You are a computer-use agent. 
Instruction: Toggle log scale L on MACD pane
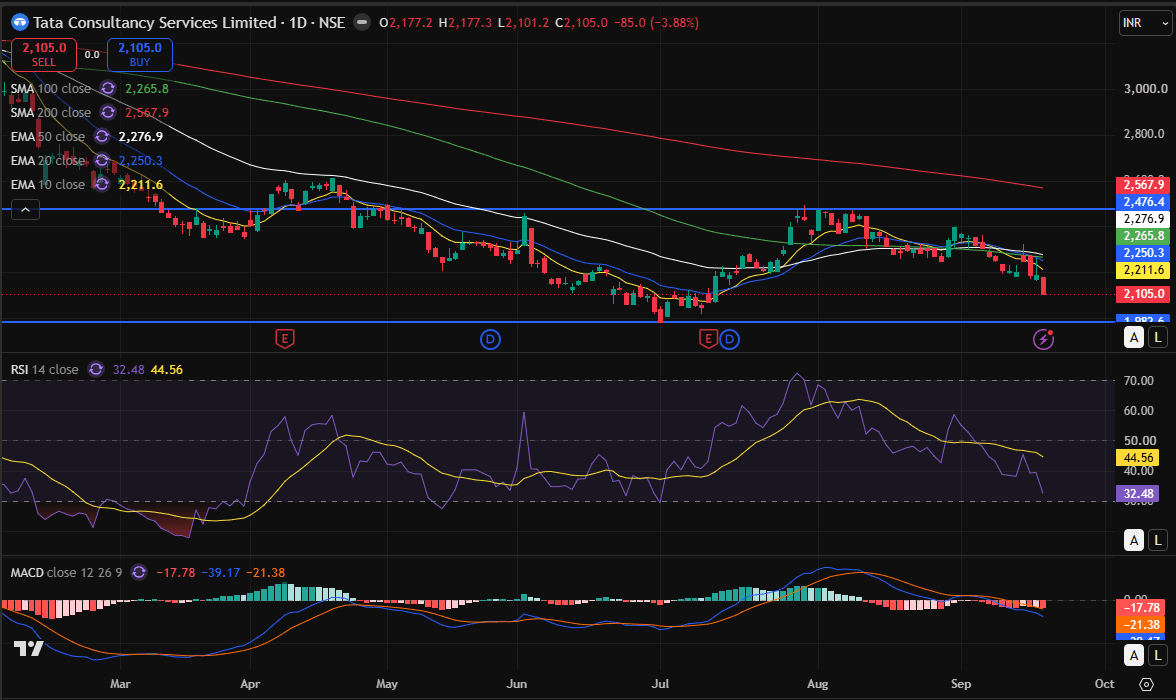click(1158, 656)
